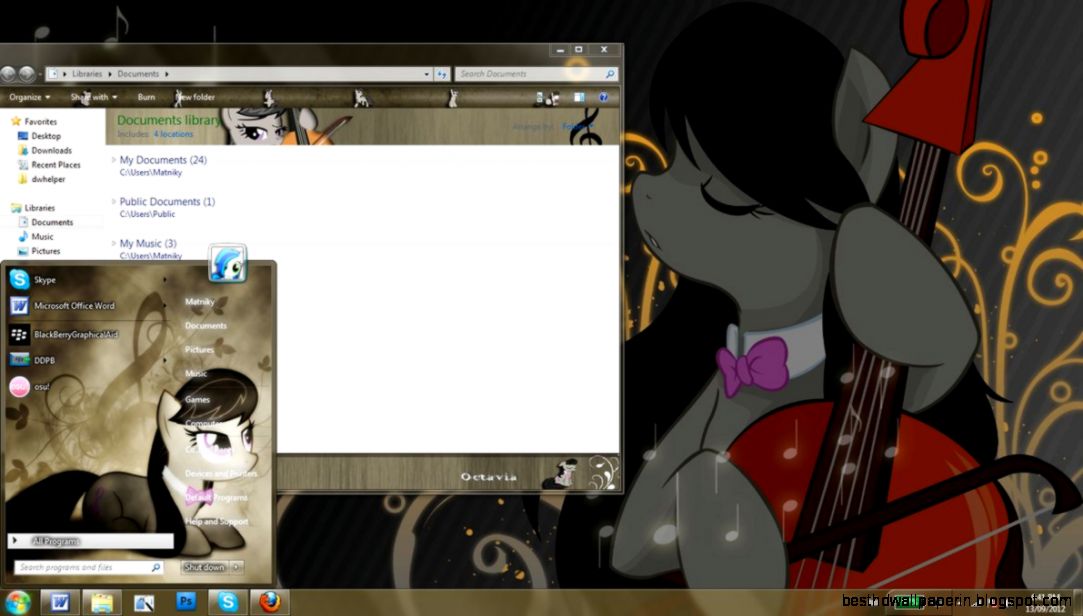Launch Microsoft Office Word from the Start menu
The height and width of the screenshot is (616, 1083).
point(75,305)
